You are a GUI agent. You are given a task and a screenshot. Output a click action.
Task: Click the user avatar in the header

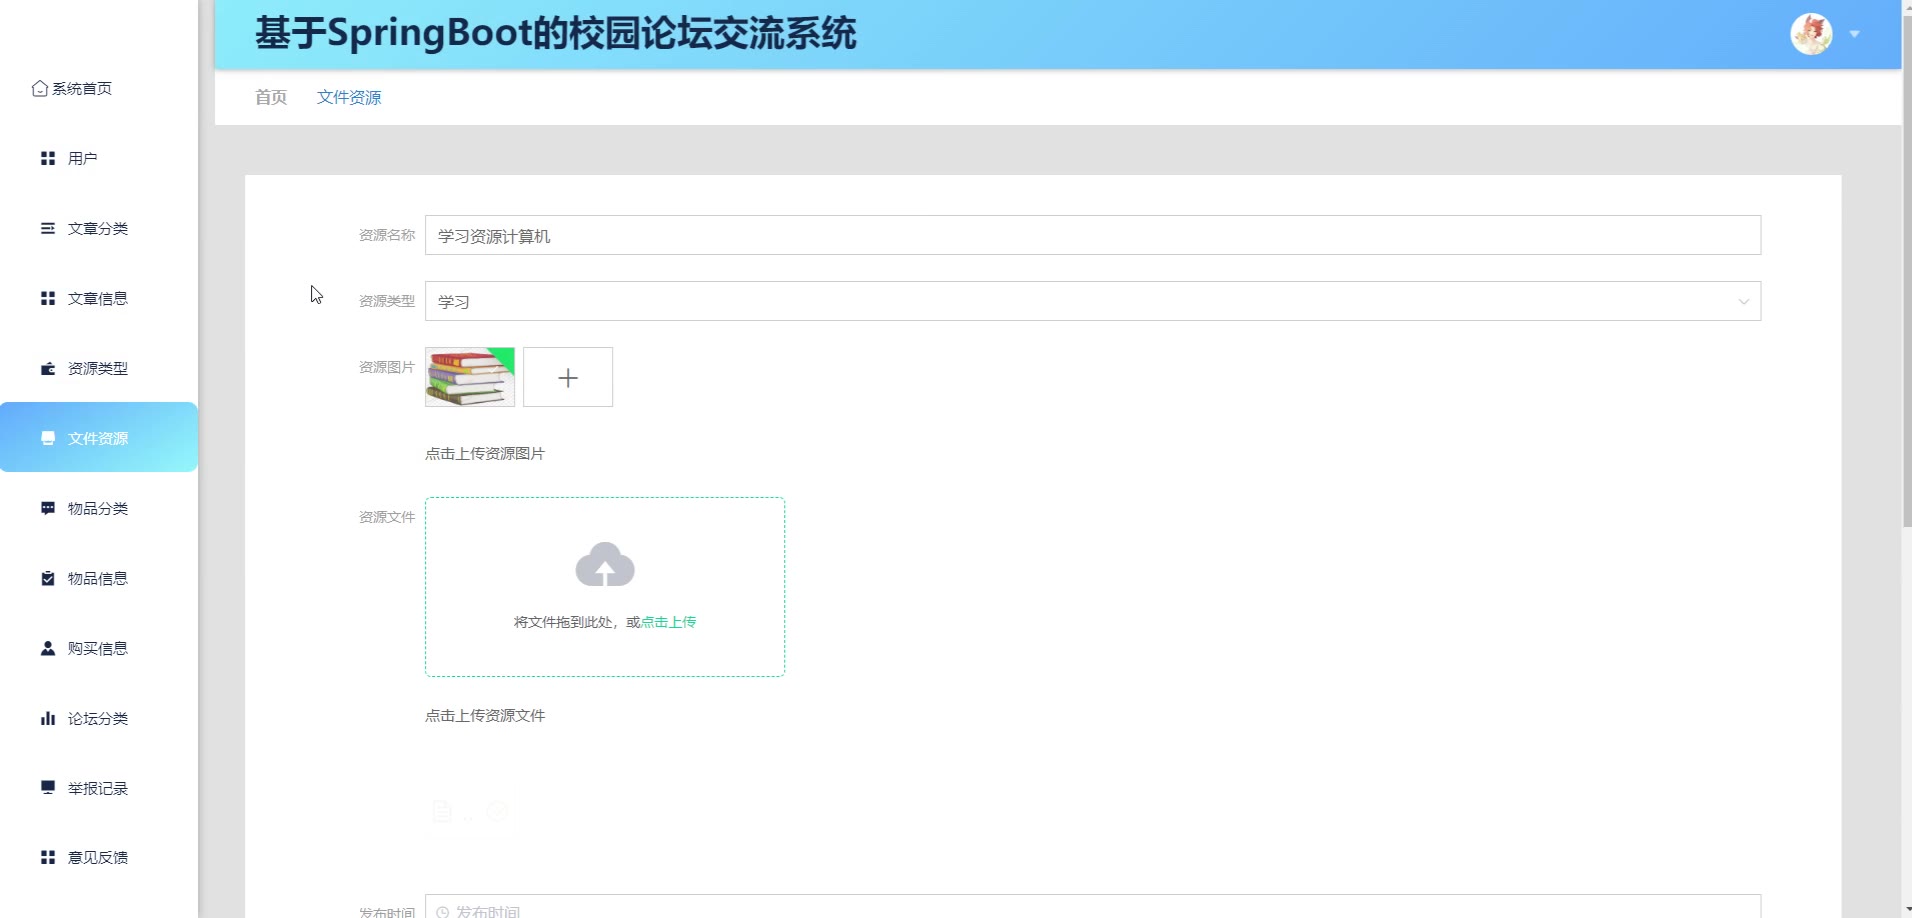tap(1811, 34)
